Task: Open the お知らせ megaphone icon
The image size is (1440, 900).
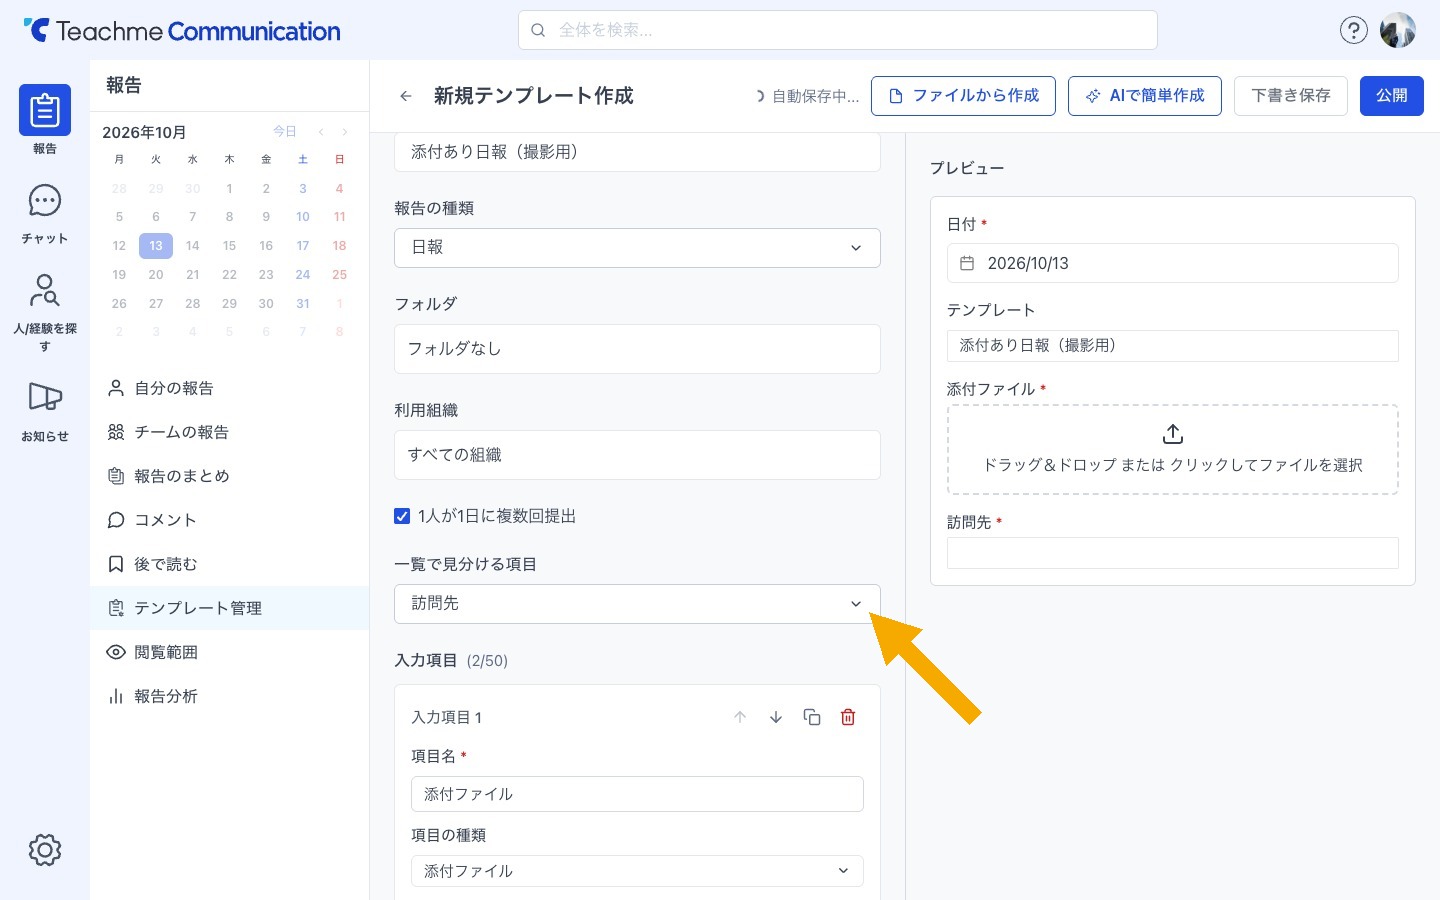Action: pyautogui.click(x=45, y=397)
